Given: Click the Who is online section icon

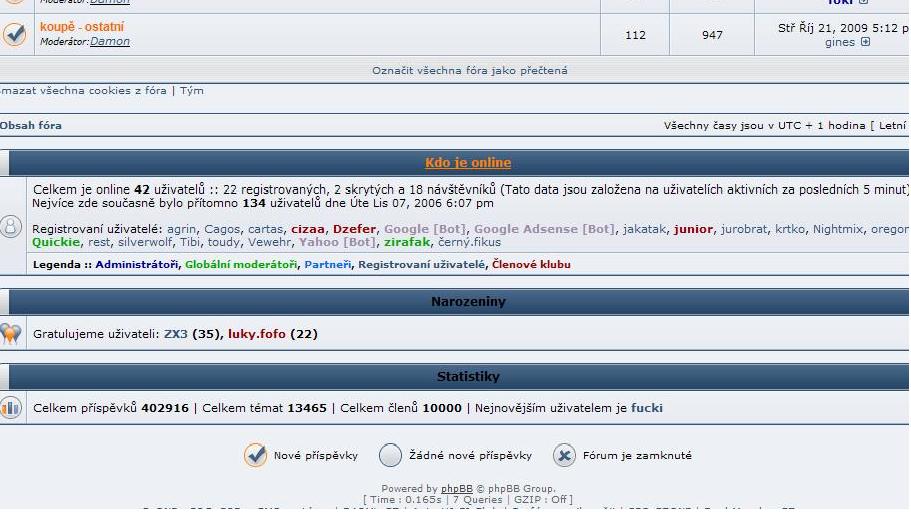Looking at the screenshot, I should tap(11, 226).
